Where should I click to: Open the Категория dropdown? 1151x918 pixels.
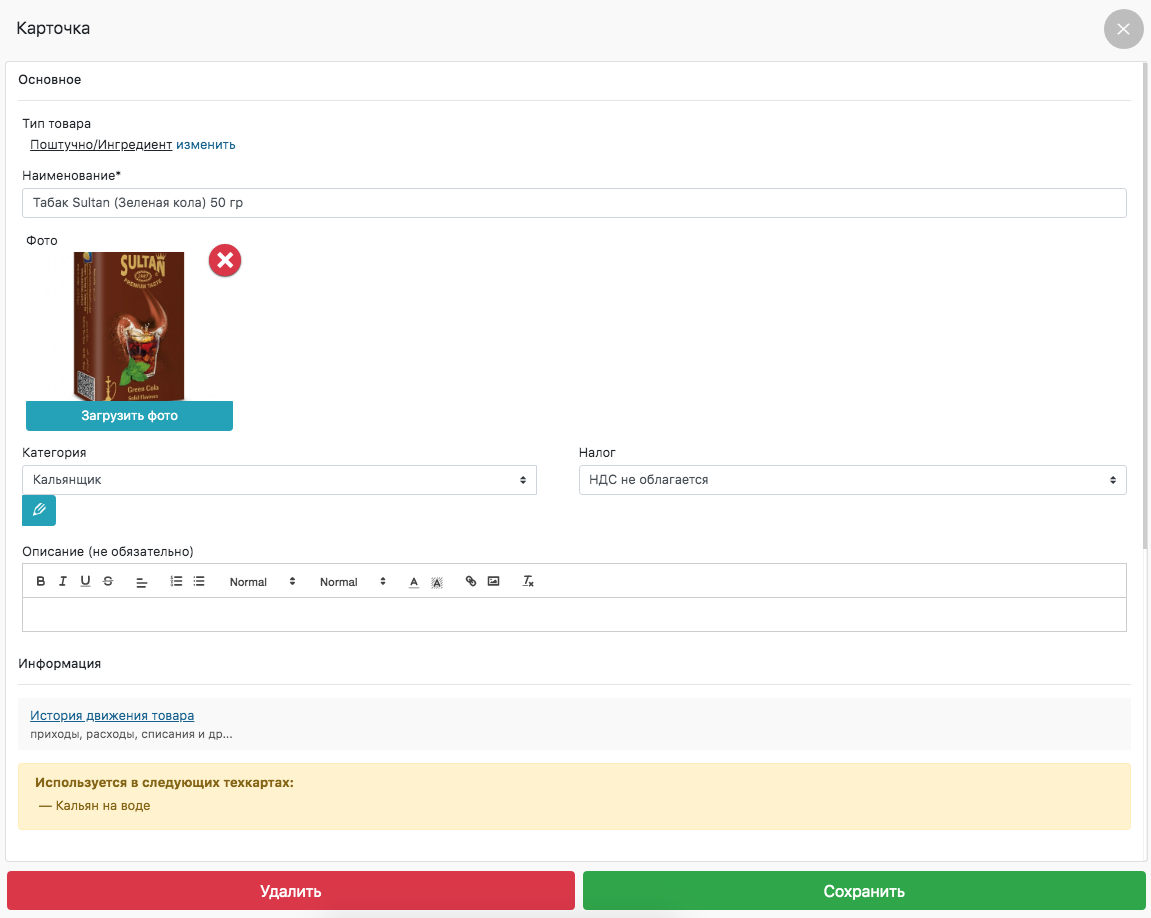pos(279,480)
